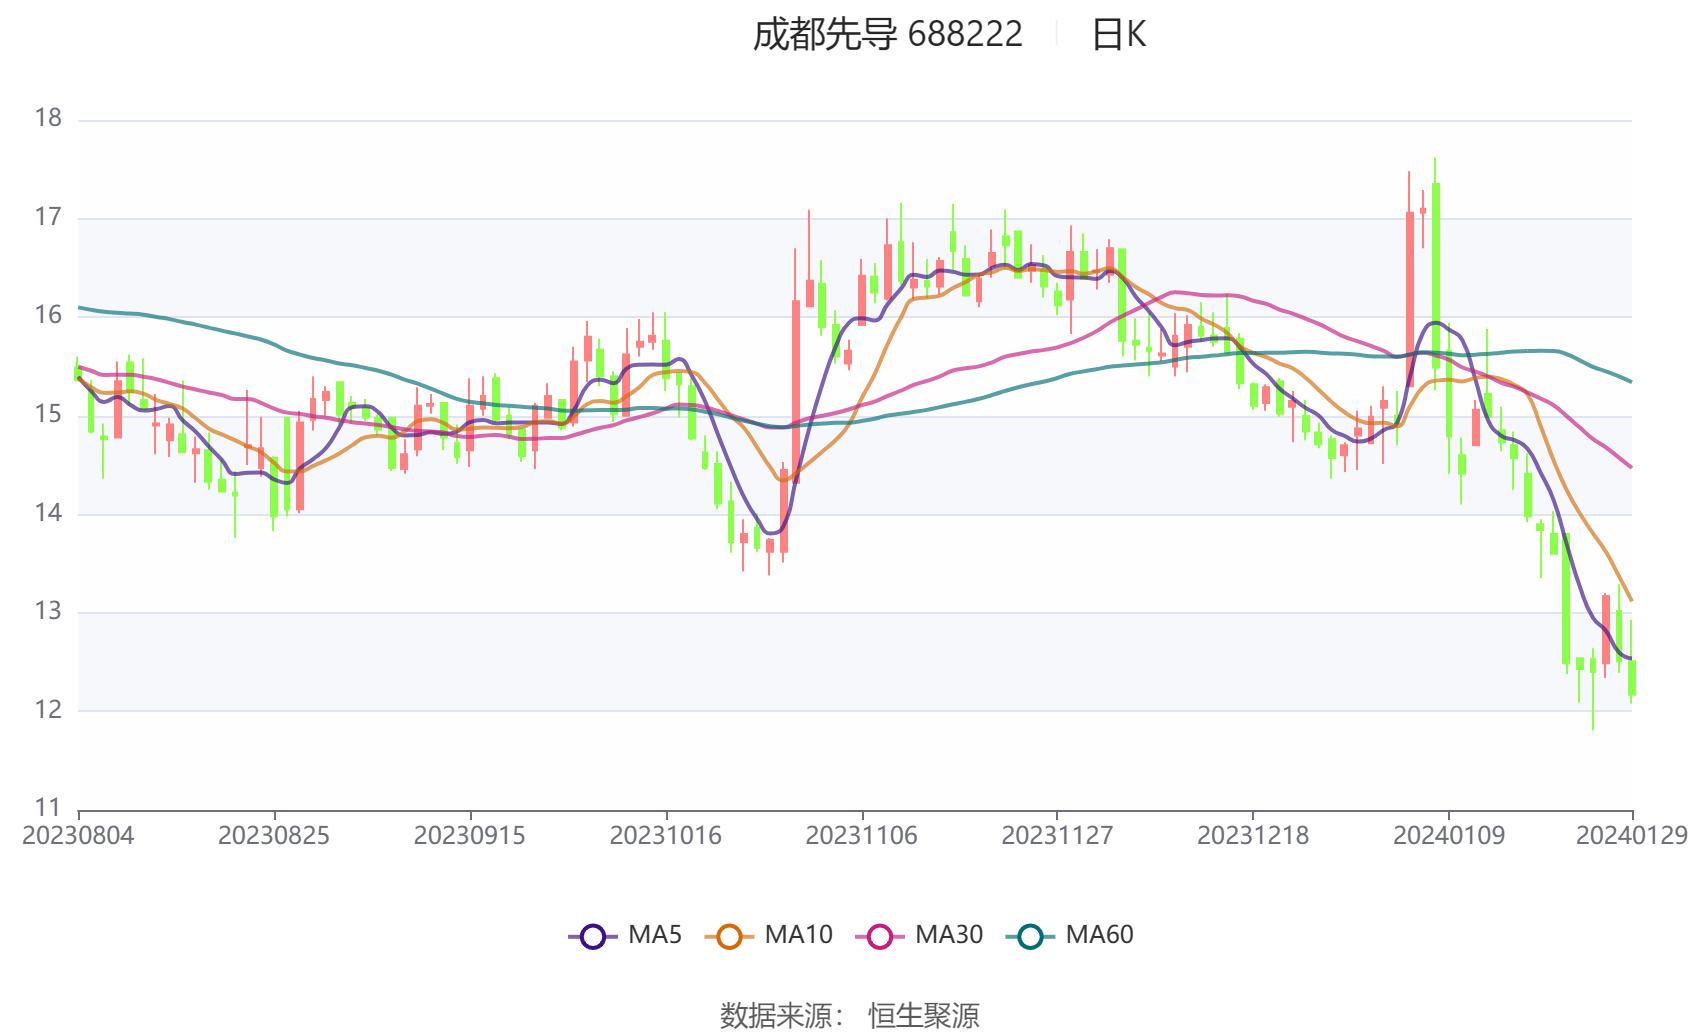Viewport: 1700px width, 1034px height.
Task: Click the MA60 legend label text
Action: (x=1099, y=935)
